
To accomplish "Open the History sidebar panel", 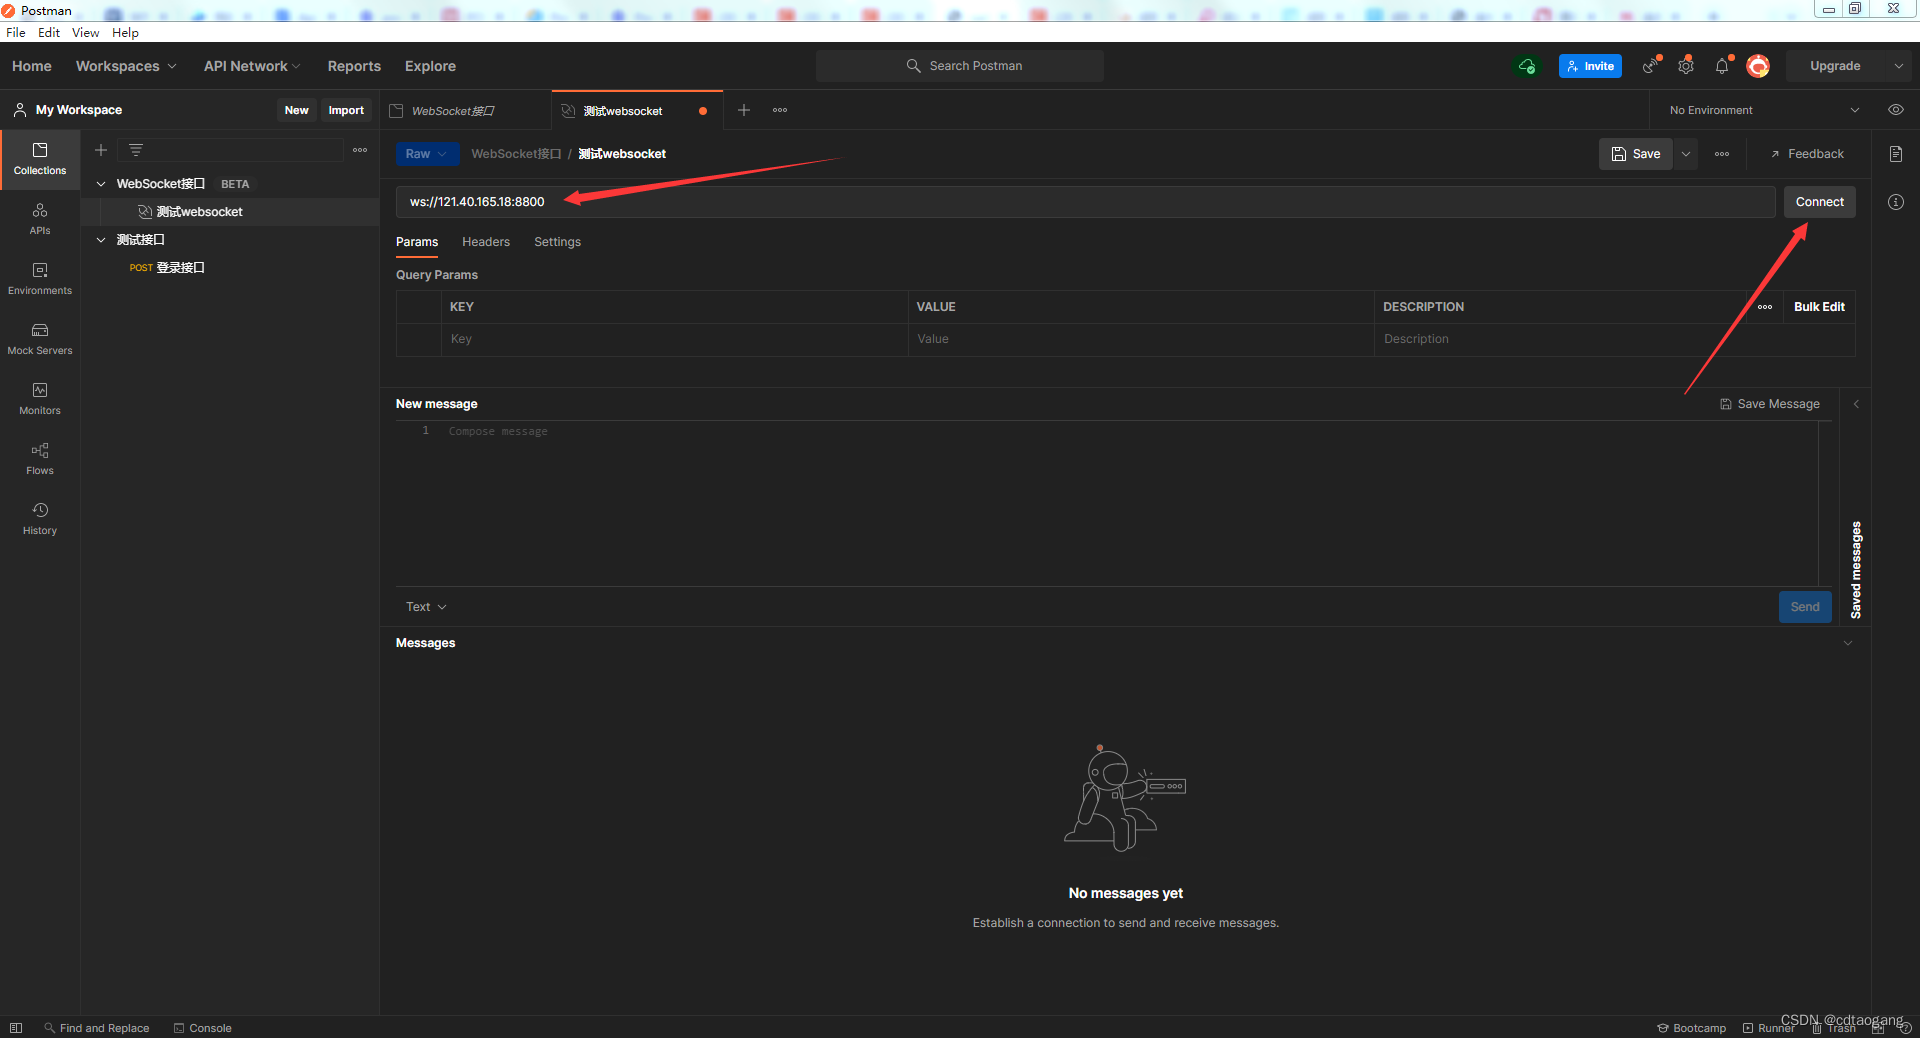I will (40, 519).
